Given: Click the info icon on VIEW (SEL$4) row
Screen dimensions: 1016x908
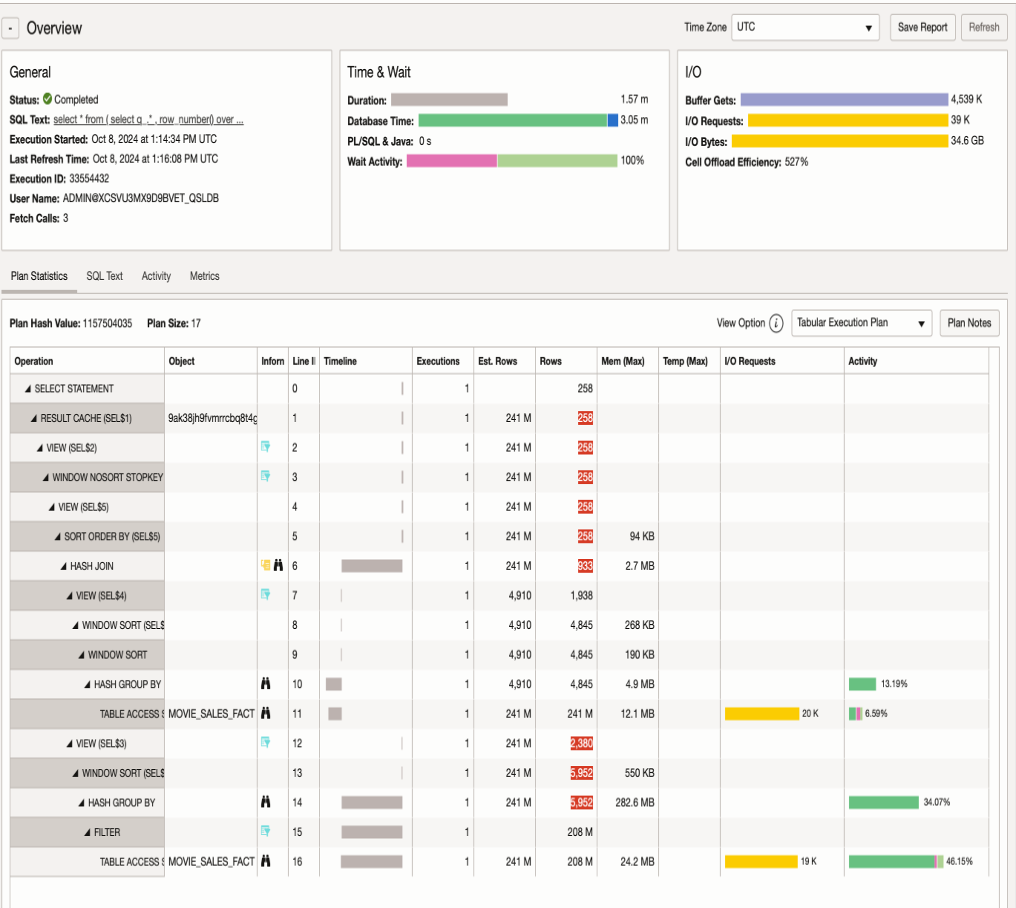Looking at the screenshot, I should (x=266, y=596).
